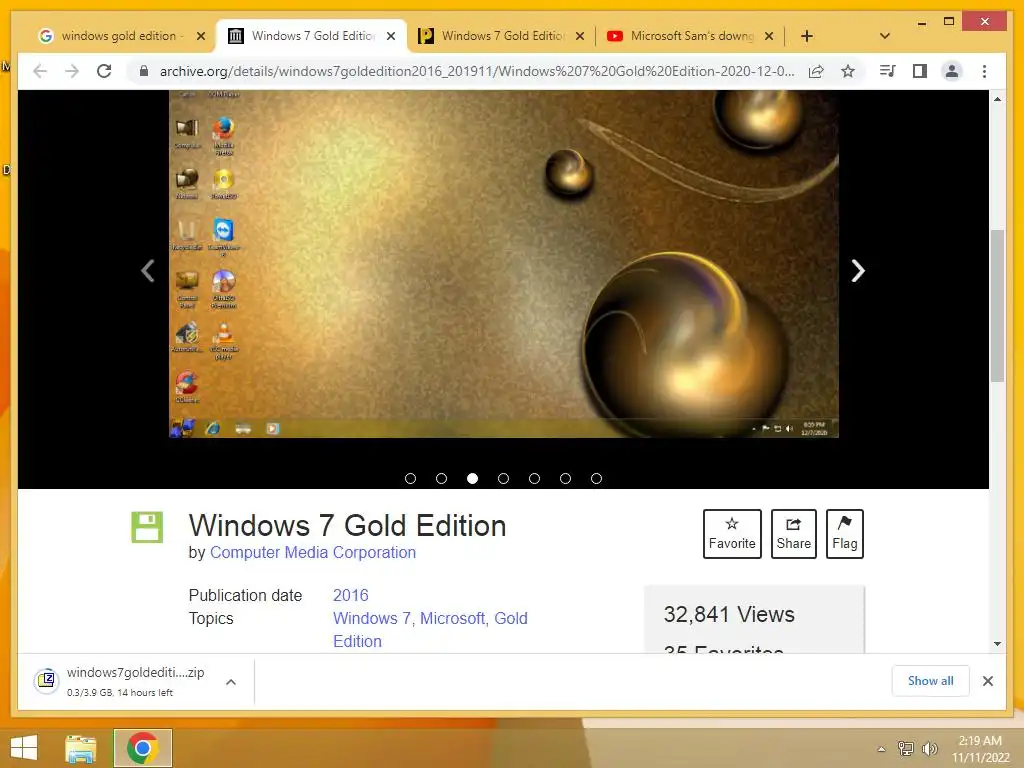Select the fourth carousel dot

504,479
